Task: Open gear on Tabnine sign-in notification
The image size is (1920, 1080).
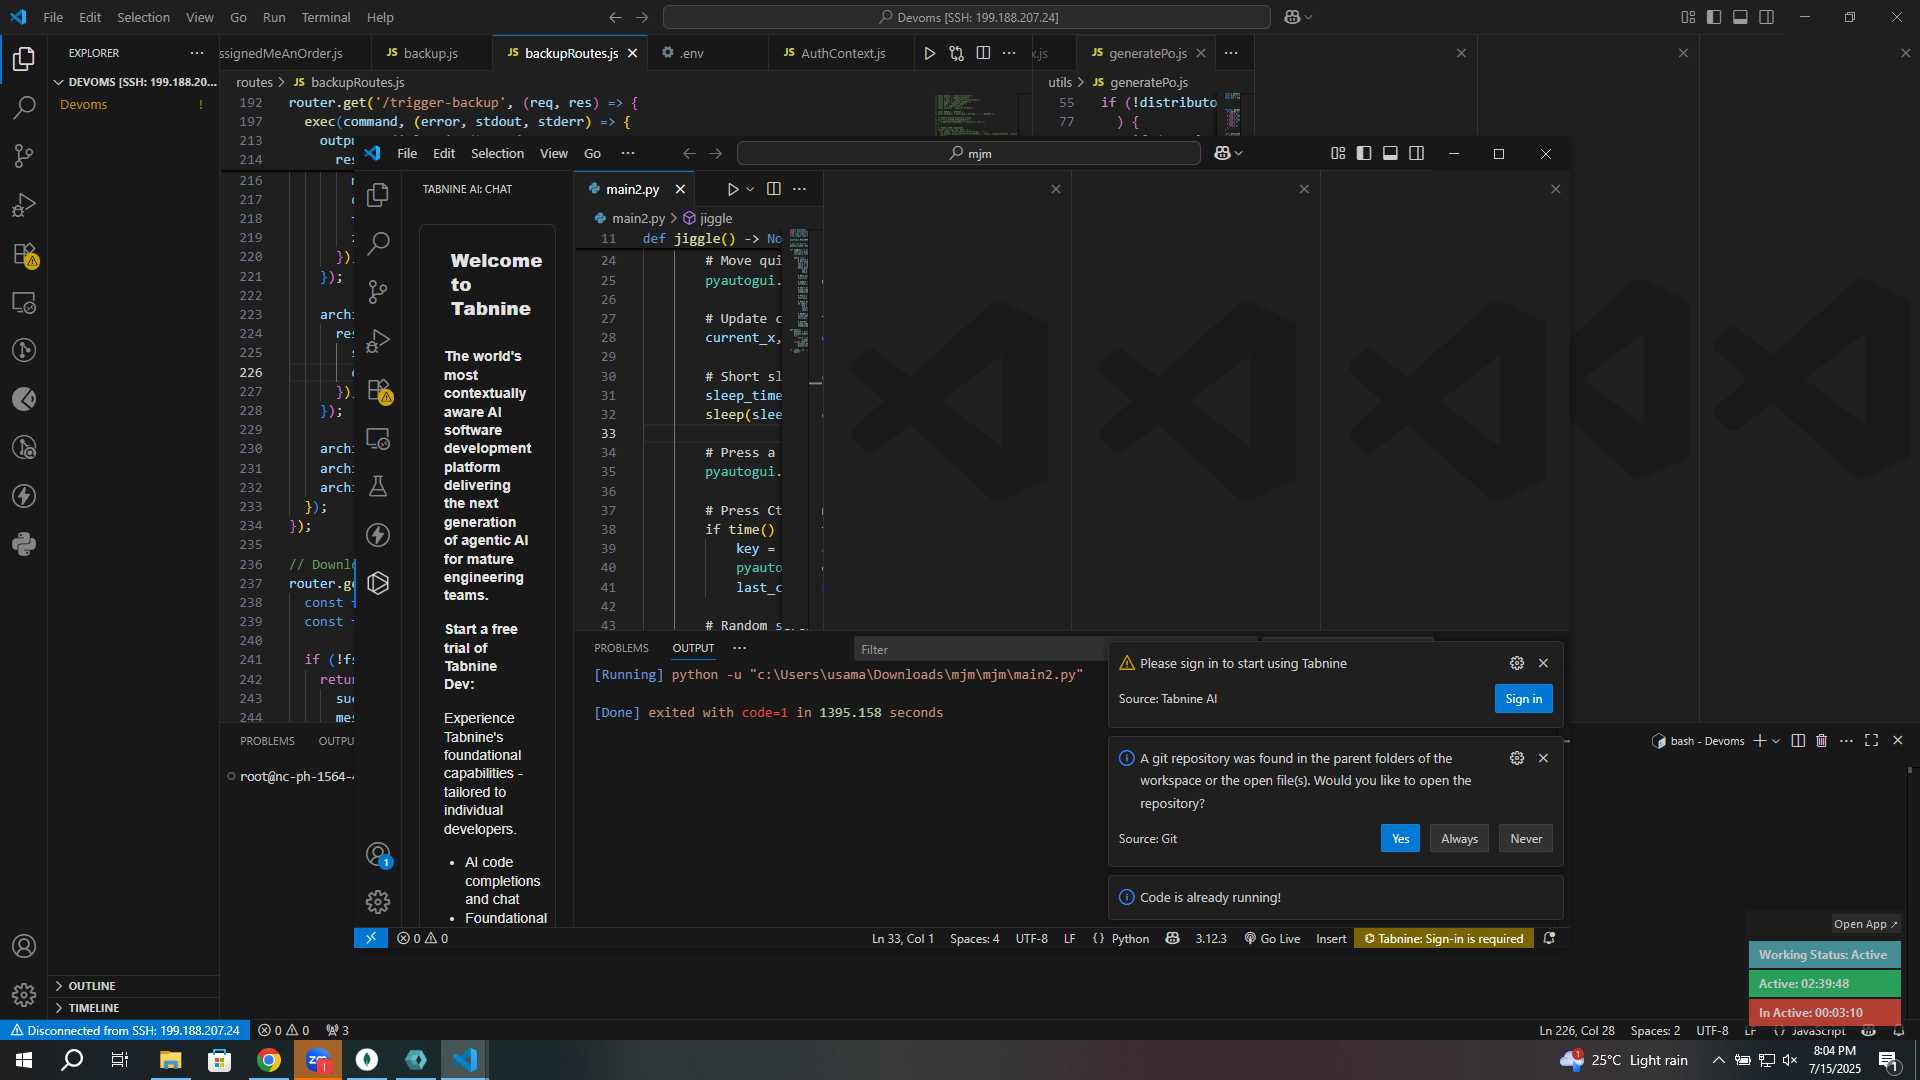Action: coord(1517,663)
